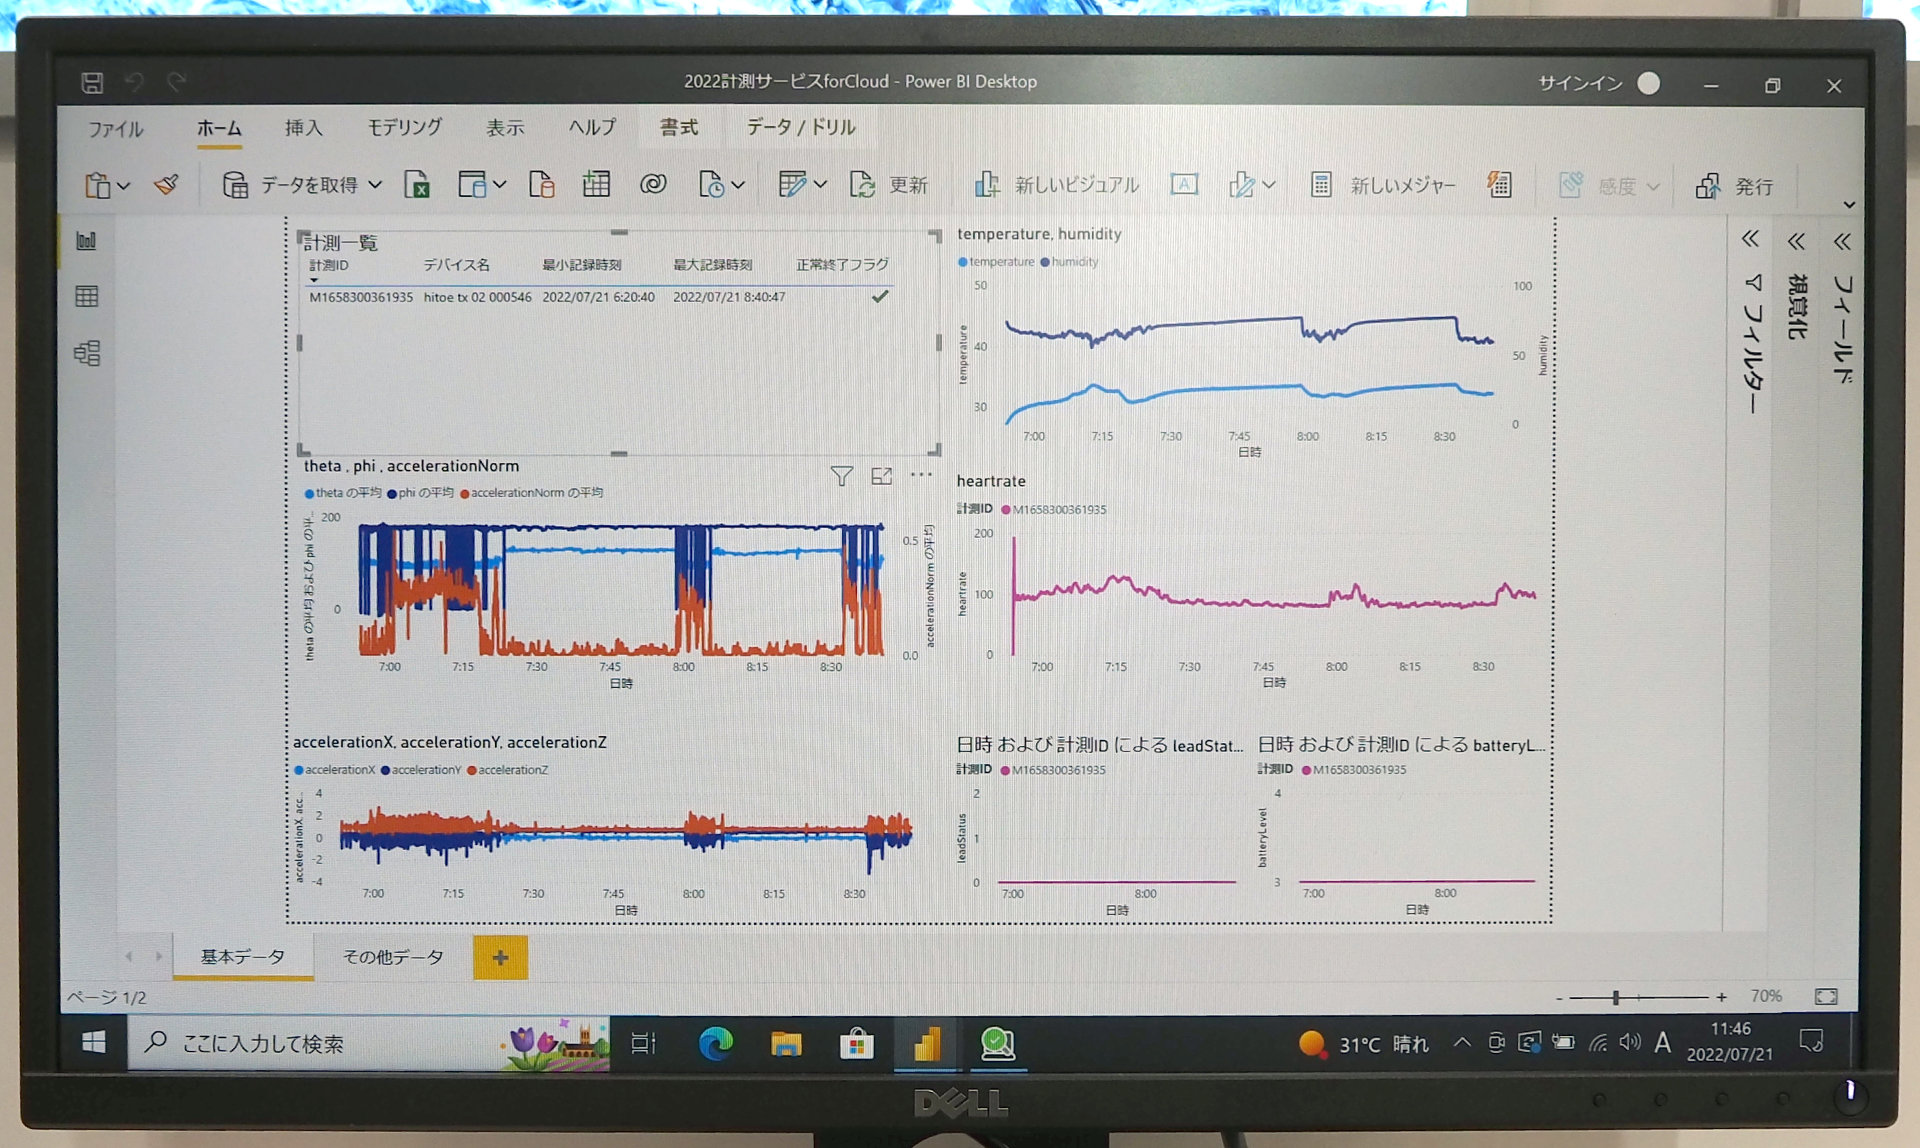The height and width of the screenshot is (1148, 1920).
Task: Open the SQL Server document icon
Action: tap(541, 184)
